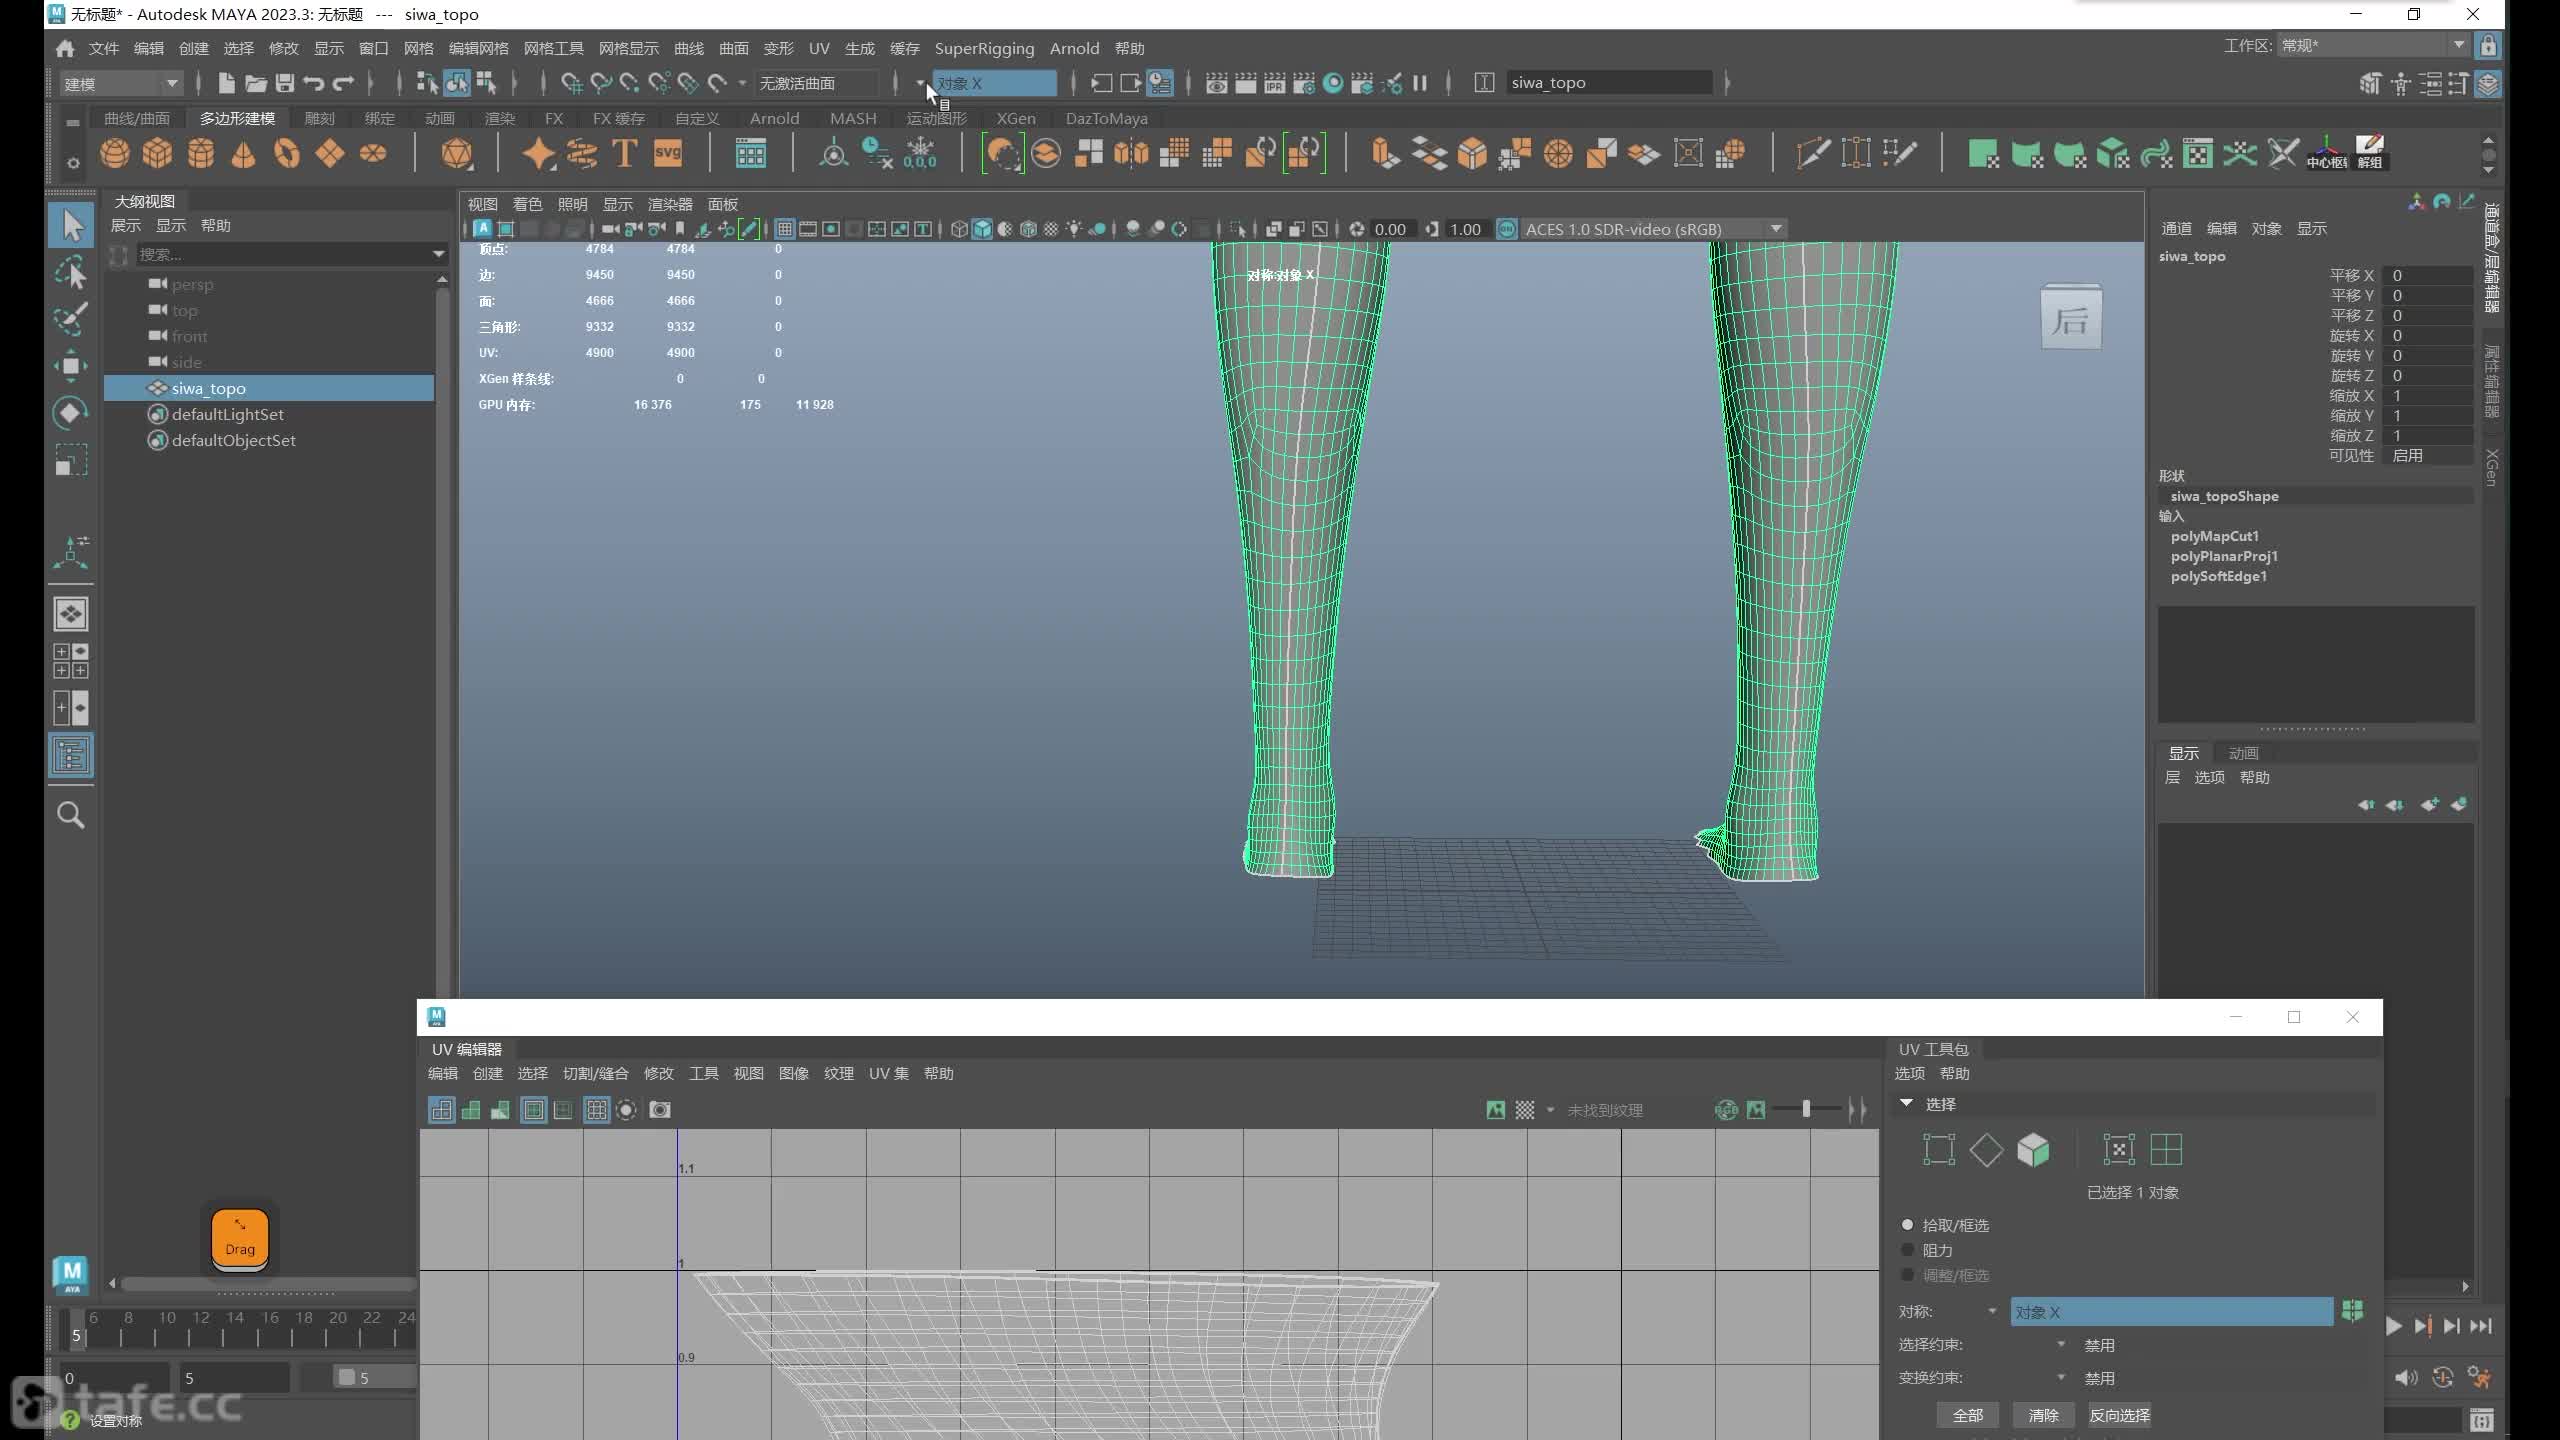Create a polygon cone from shelf

[x=243, y=154]
